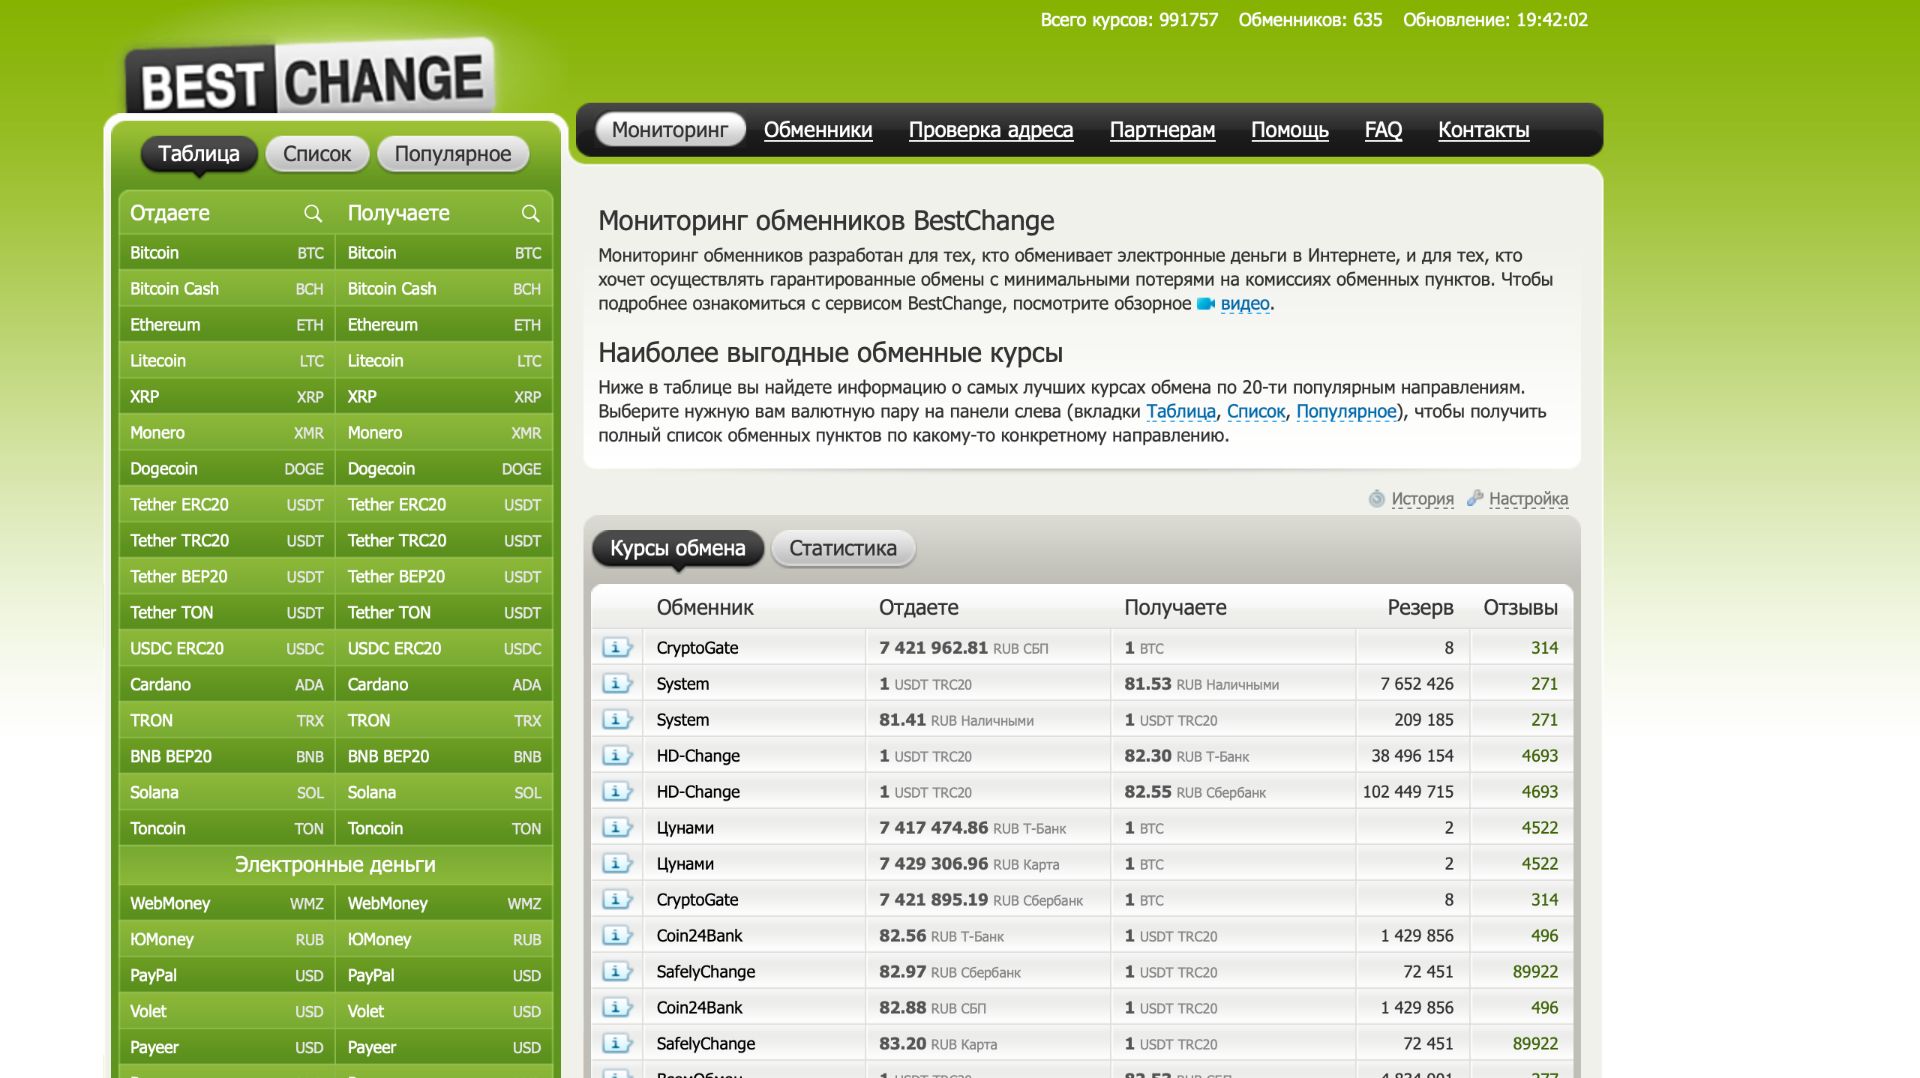Click the search icon beside Получаете
Image resolution: width=1920 pixels, height=1078 pixels.
[x=531, y=213]
